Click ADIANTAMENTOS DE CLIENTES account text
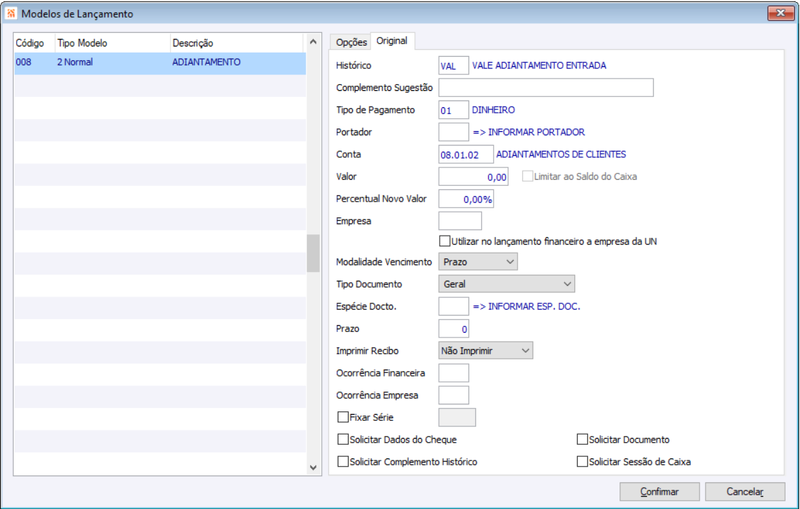Image resolution: width=800 pixels, height=509 pixels. 561,155
